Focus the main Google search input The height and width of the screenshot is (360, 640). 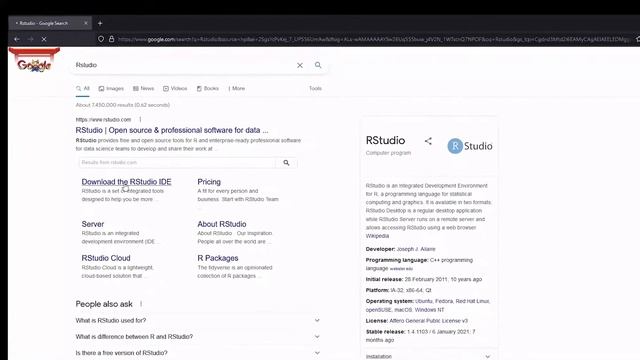[x=184, y=65]
